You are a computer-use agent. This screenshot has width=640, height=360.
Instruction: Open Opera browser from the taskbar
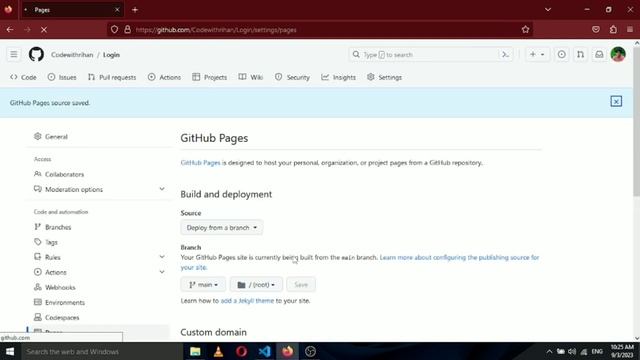[x=241, y=351]
